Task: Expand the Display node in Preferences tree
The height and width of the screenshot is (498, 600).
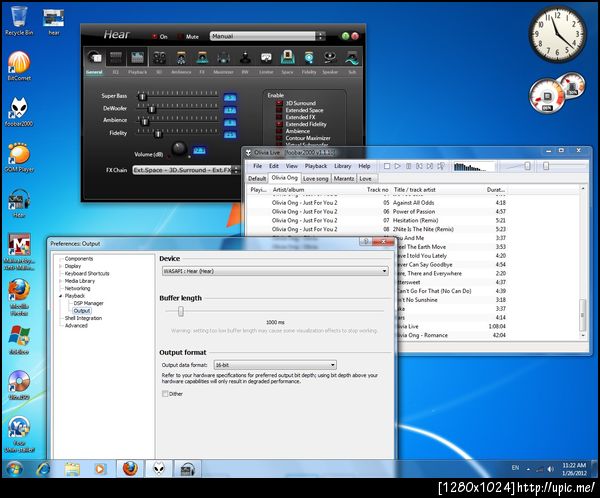Action: click(60, 266)
